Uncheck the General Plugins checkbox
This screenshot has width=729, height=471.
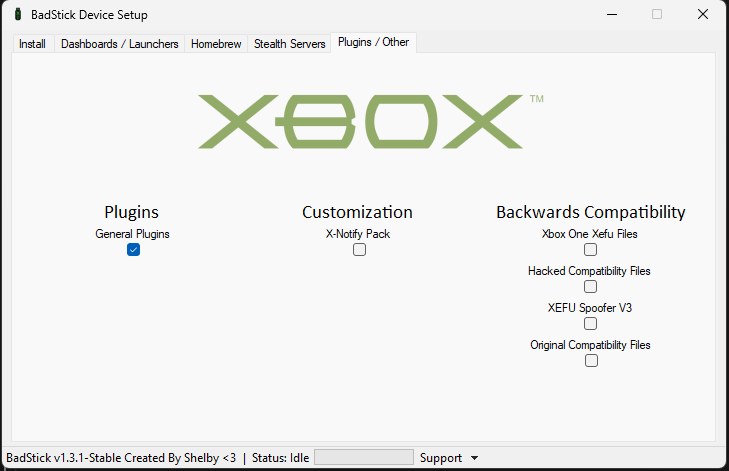pos(133,250)
